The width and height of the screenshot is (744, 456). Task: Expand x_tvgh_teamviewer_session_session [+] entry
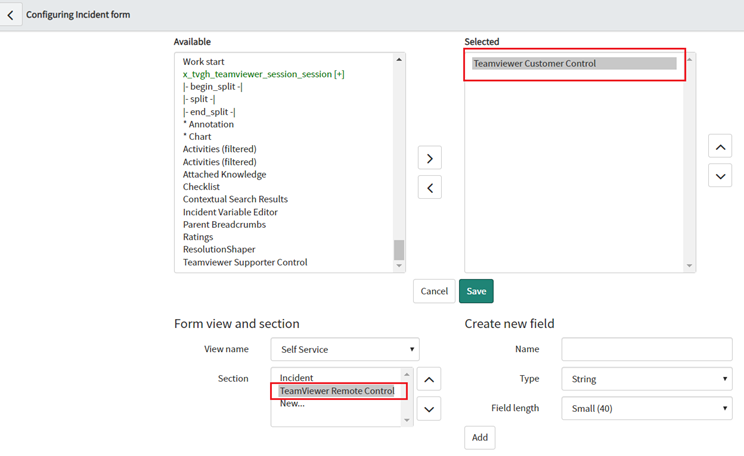(x=263, y=74)
